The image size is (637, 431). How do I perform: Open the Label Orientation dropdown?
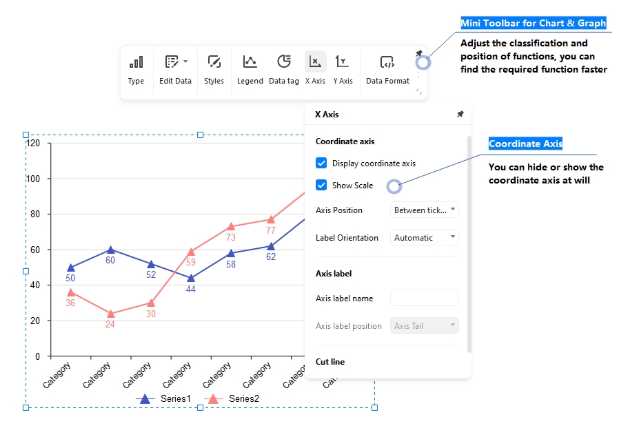[x=424, y=238]
